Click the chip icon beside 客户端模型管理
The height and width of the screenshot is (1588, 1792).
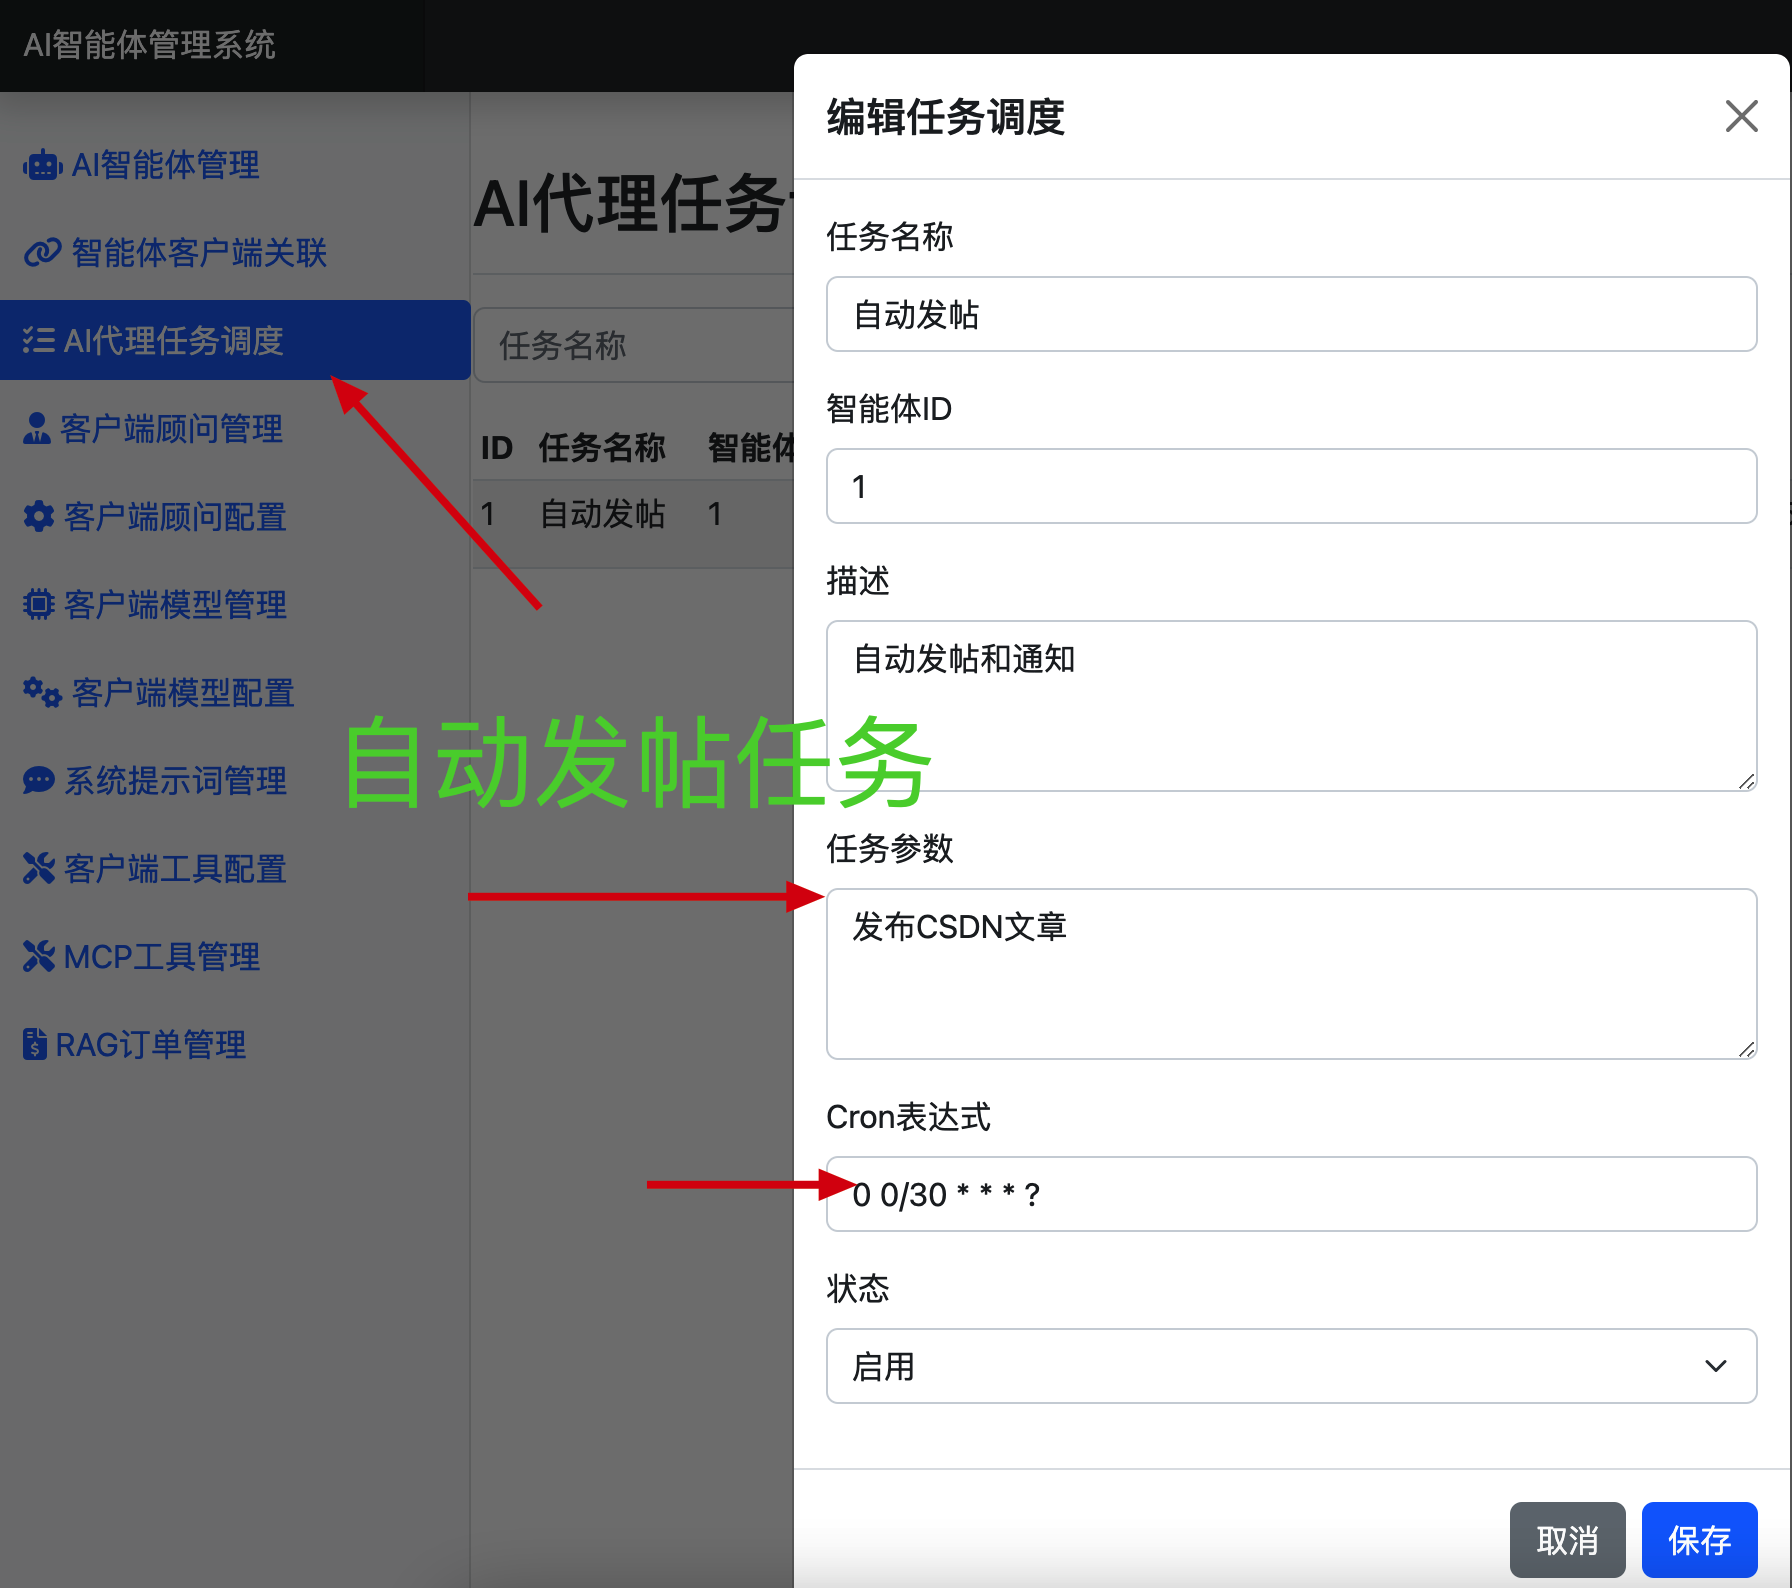point(39,604)
